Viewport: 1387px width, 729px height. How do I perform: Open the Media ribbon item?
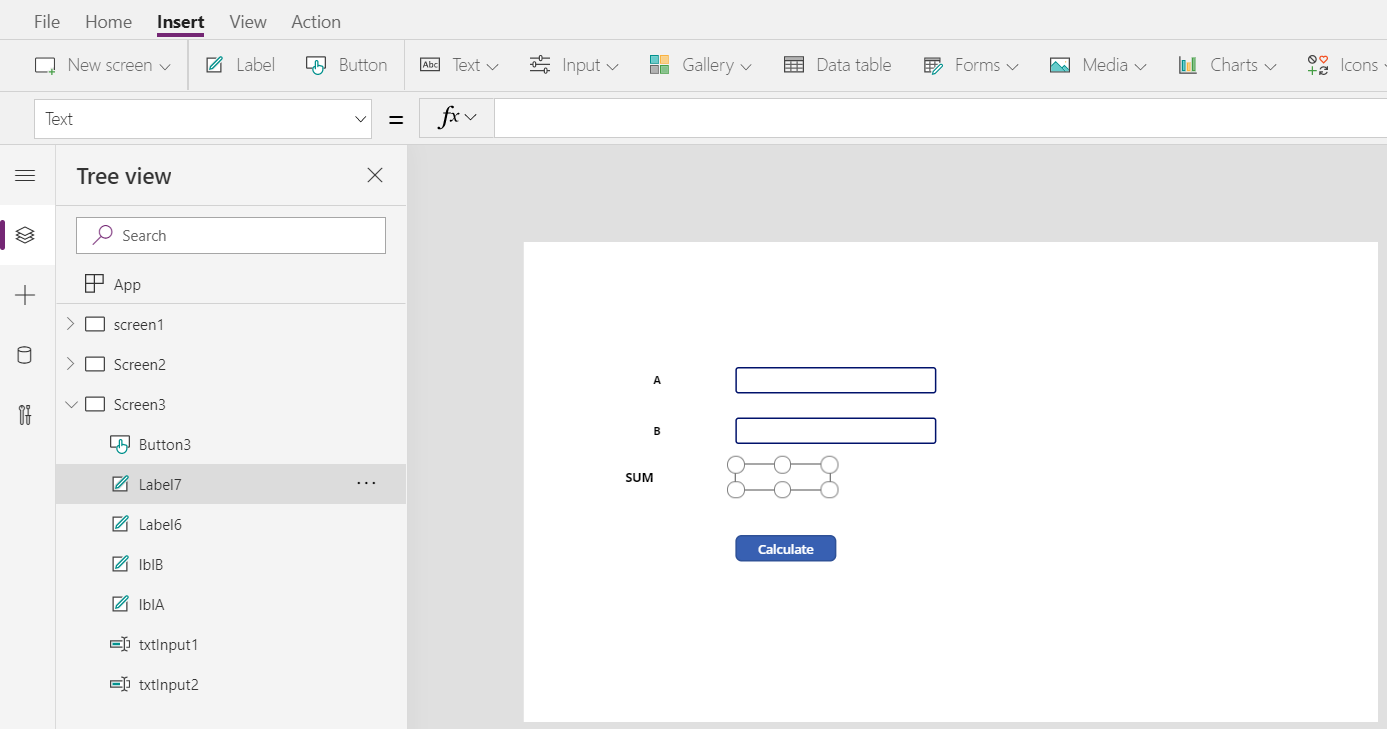1096,64
